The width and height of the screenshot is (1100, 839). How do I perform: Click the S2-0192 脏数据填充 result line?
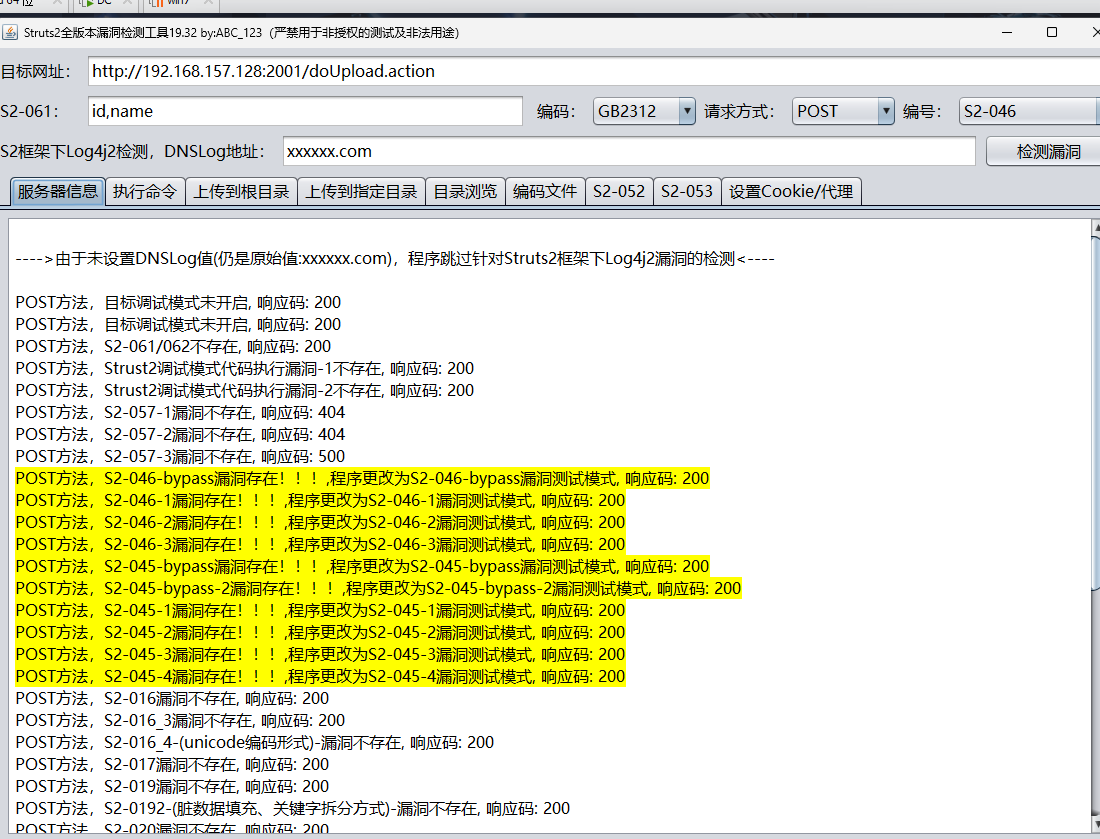point(293,809)
